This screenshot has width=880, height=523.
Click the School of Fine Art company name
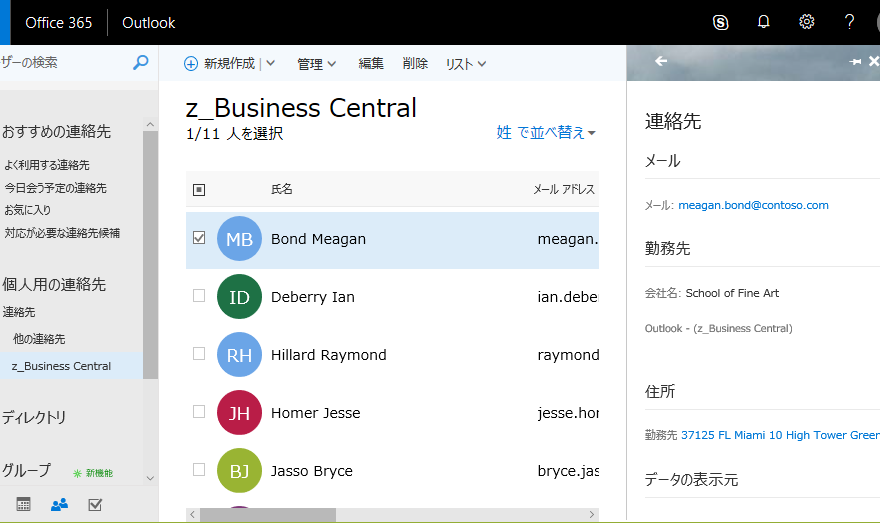coord(732,293)
